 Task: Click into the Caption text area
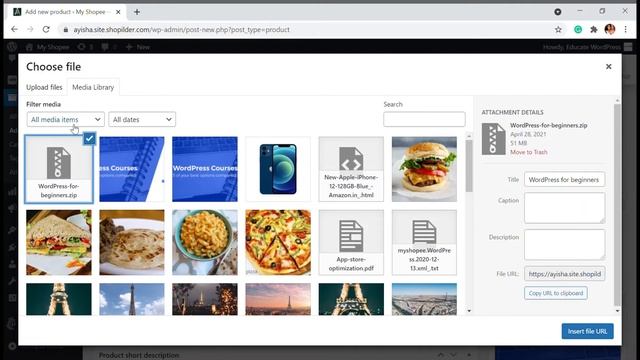[x=564, y=208]
